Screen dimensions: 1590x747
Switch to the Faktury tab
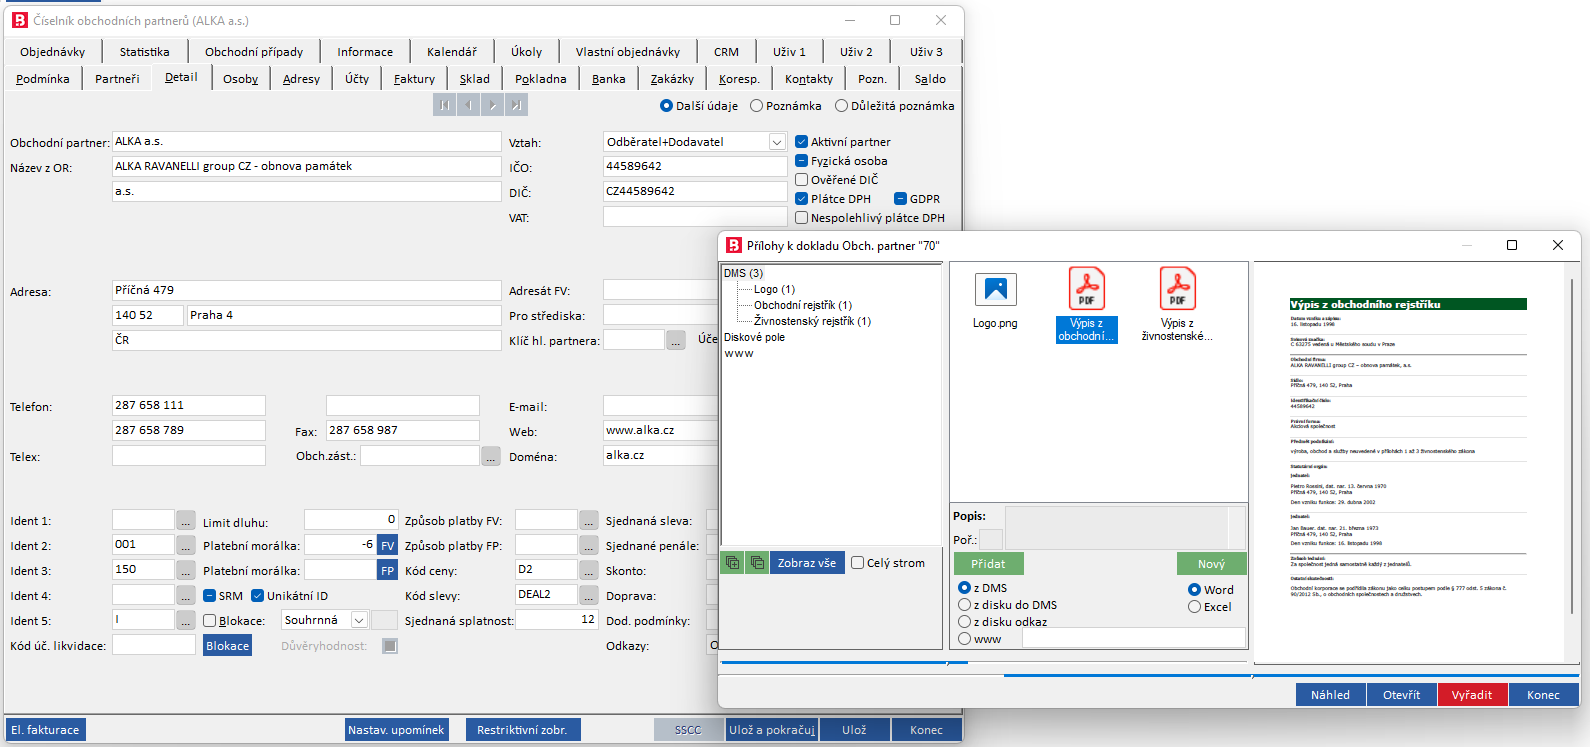click(x=414, y=79)
